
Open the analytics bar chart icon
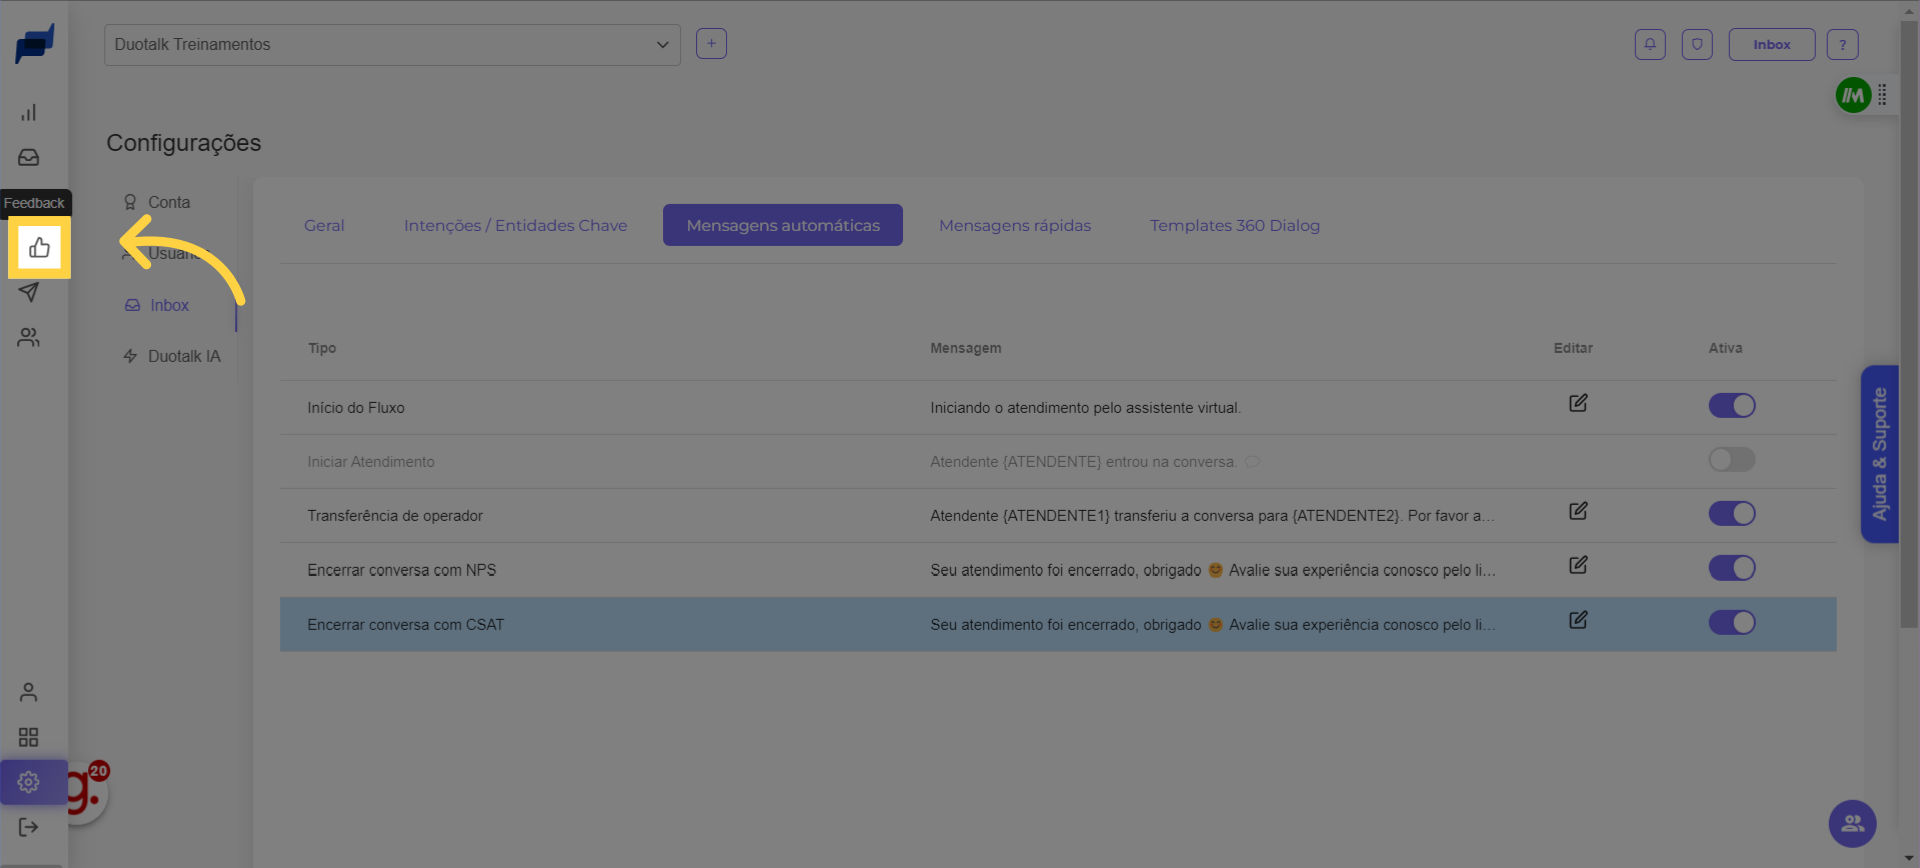[29, 112]
